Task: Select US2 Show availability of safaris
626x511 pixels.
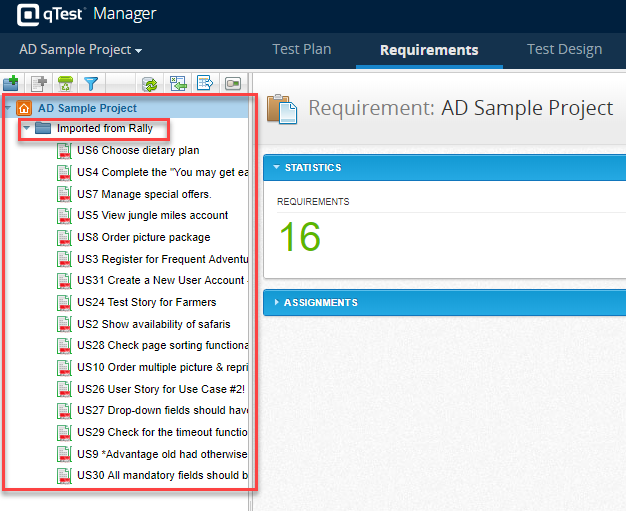Action: 153,324
